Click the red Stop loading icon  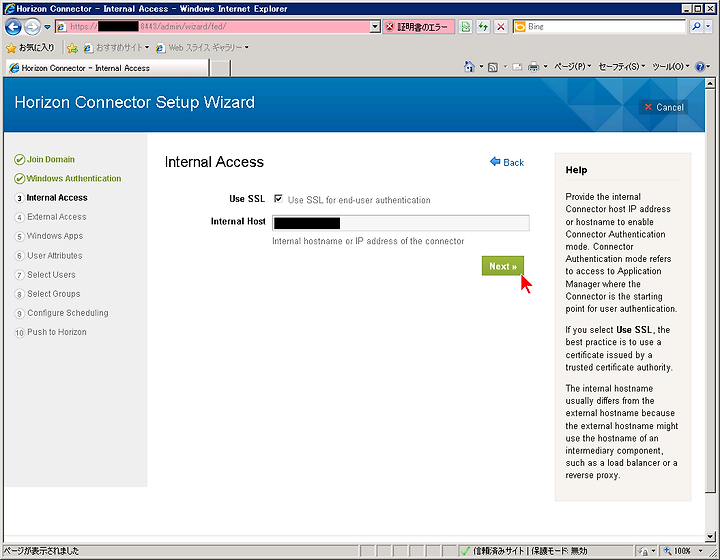tap(501, 27)
